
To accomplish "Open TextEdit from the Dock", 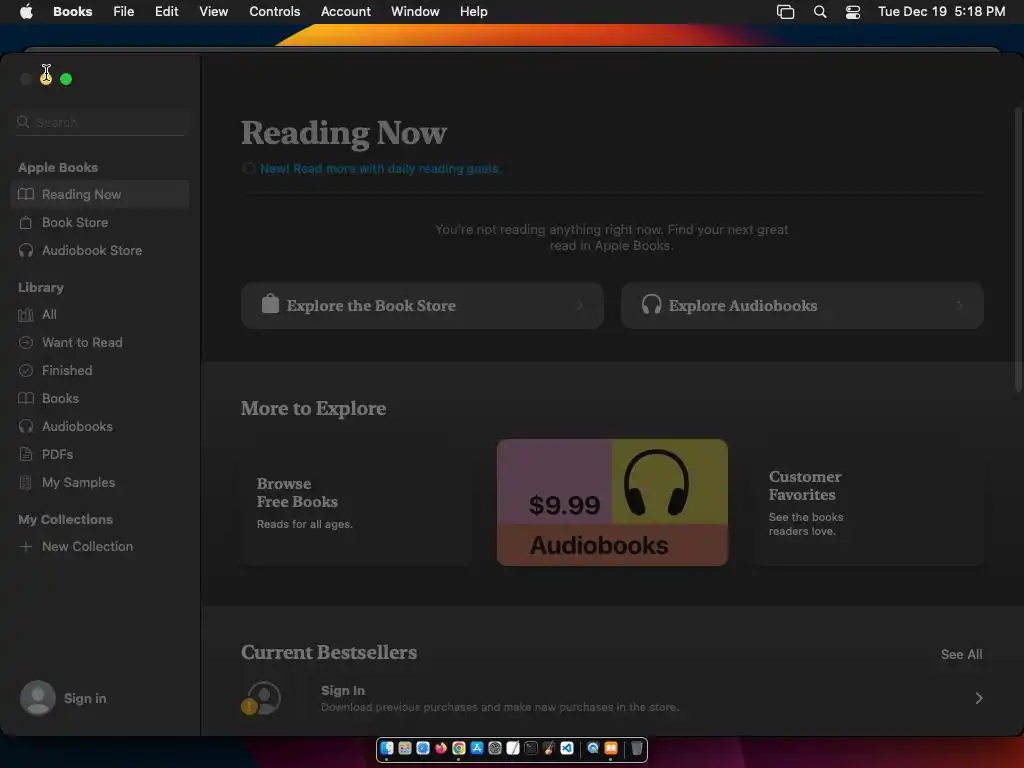I will (513, 748).
